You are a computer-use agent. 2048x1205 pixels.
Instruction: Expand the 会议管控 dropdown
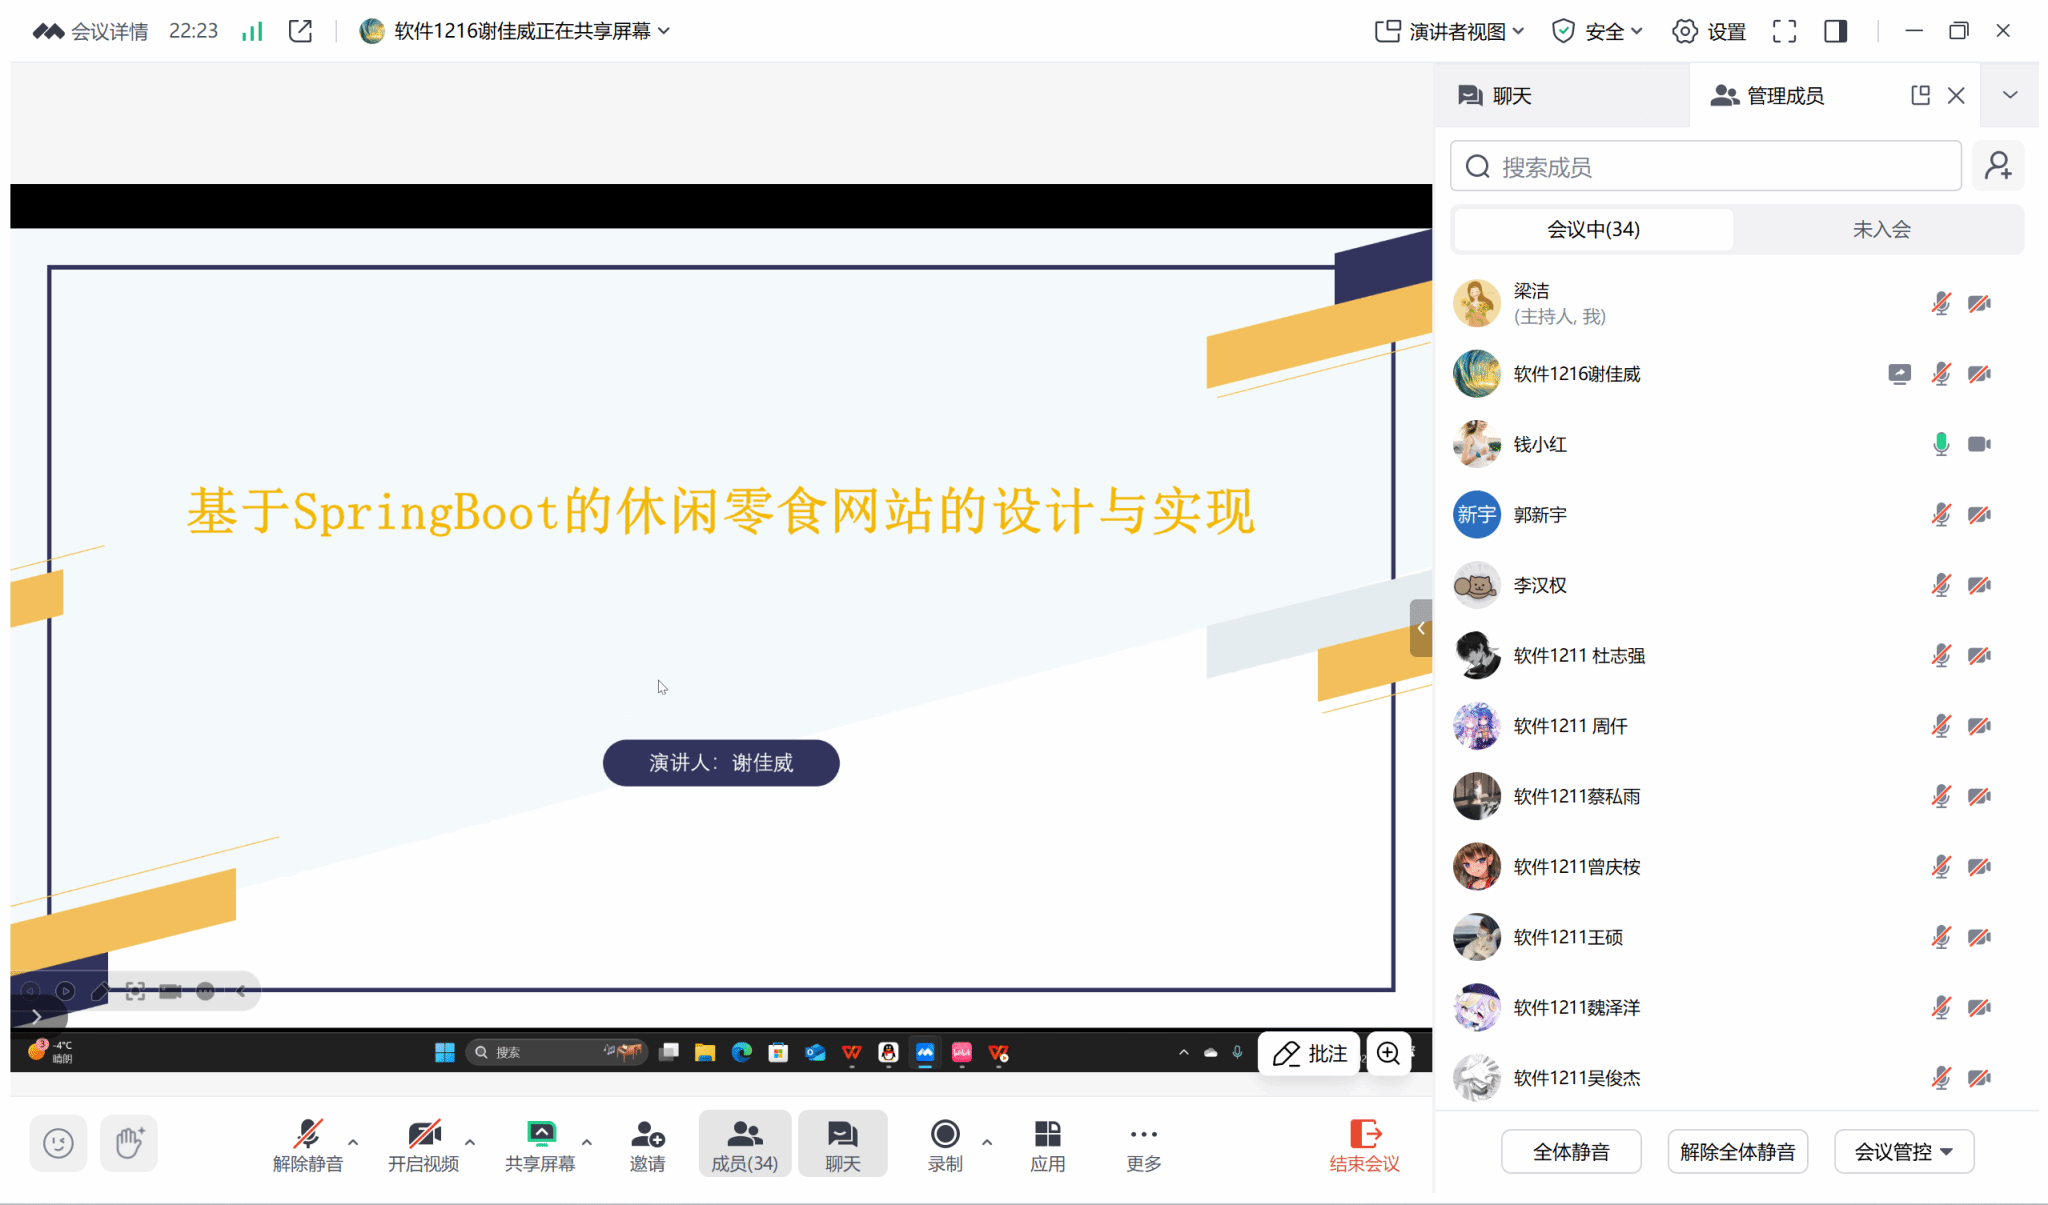(1903, 1152)
